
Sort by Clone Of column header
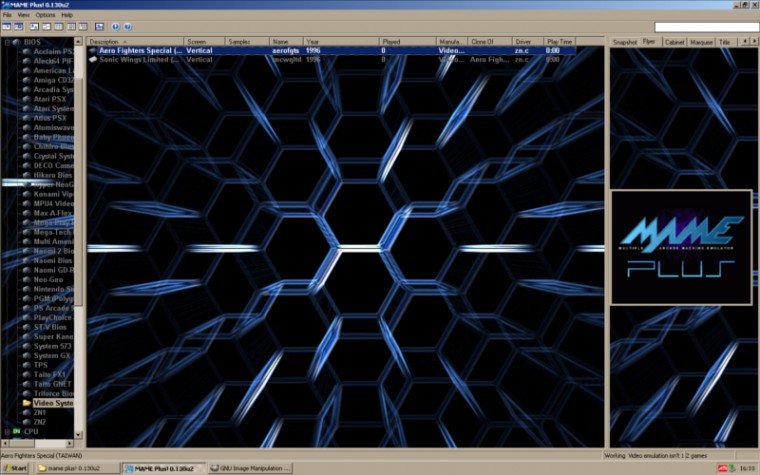(x=490, y=42)
